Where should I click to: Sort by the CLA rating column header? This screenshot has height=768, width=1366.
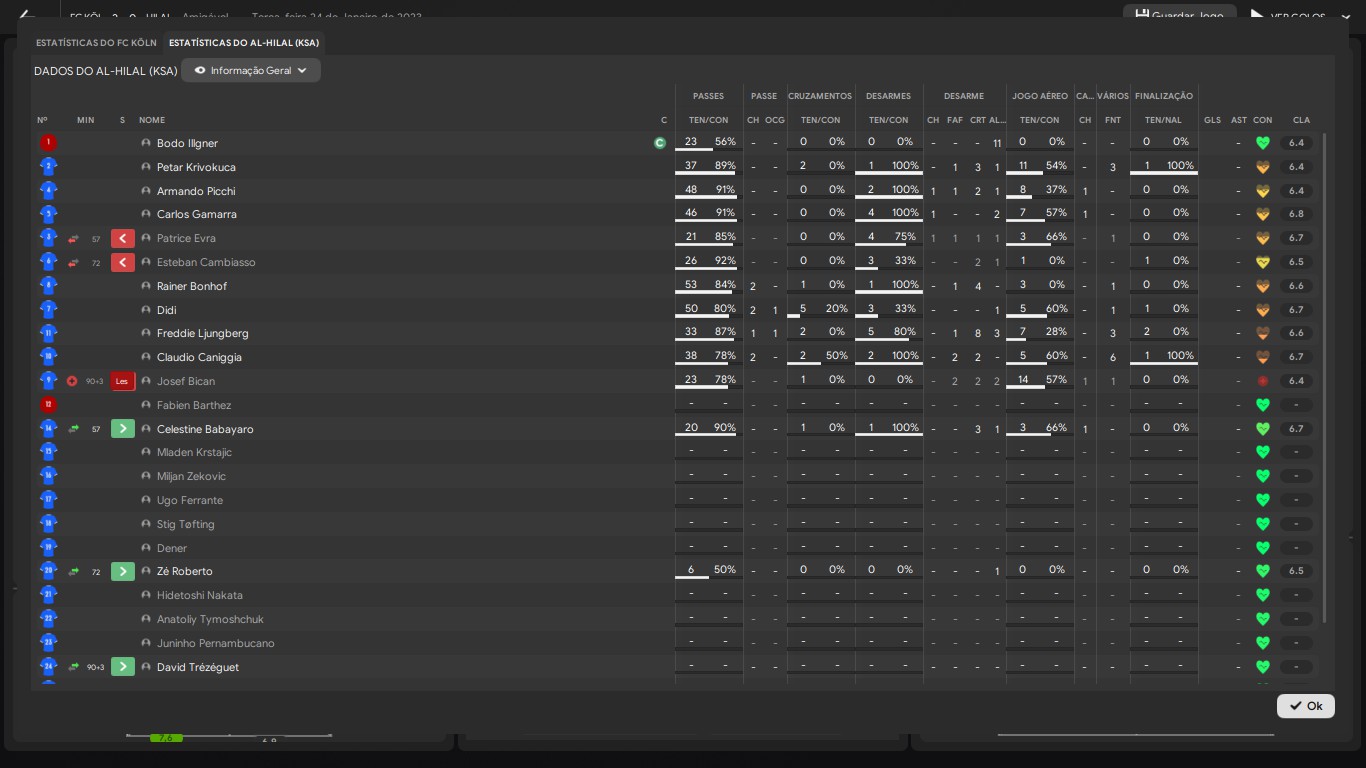click(x=1301, y=120)
